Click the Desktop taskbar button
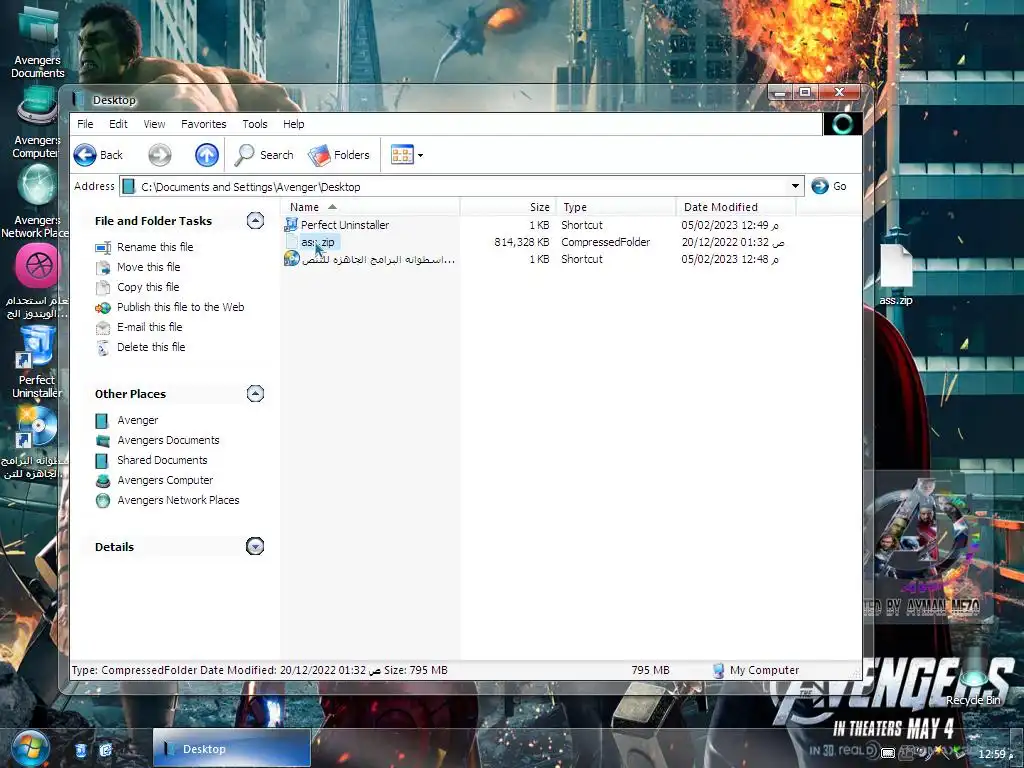 point(232,748)
